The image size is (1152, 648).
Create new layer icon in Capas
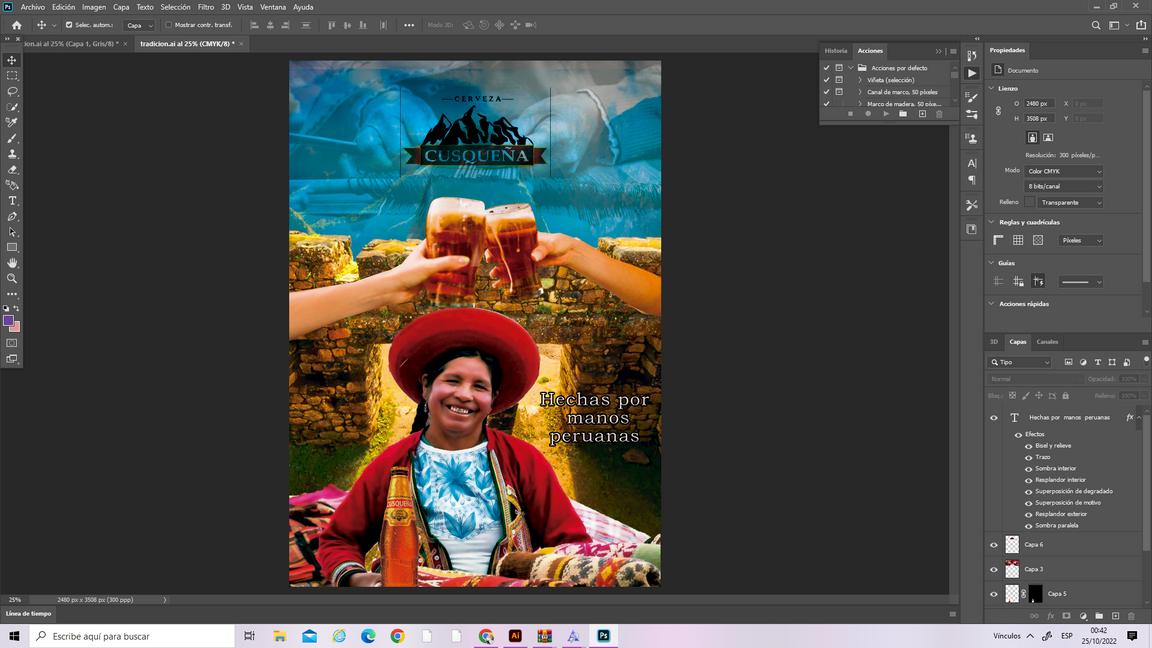[1115, 616]
